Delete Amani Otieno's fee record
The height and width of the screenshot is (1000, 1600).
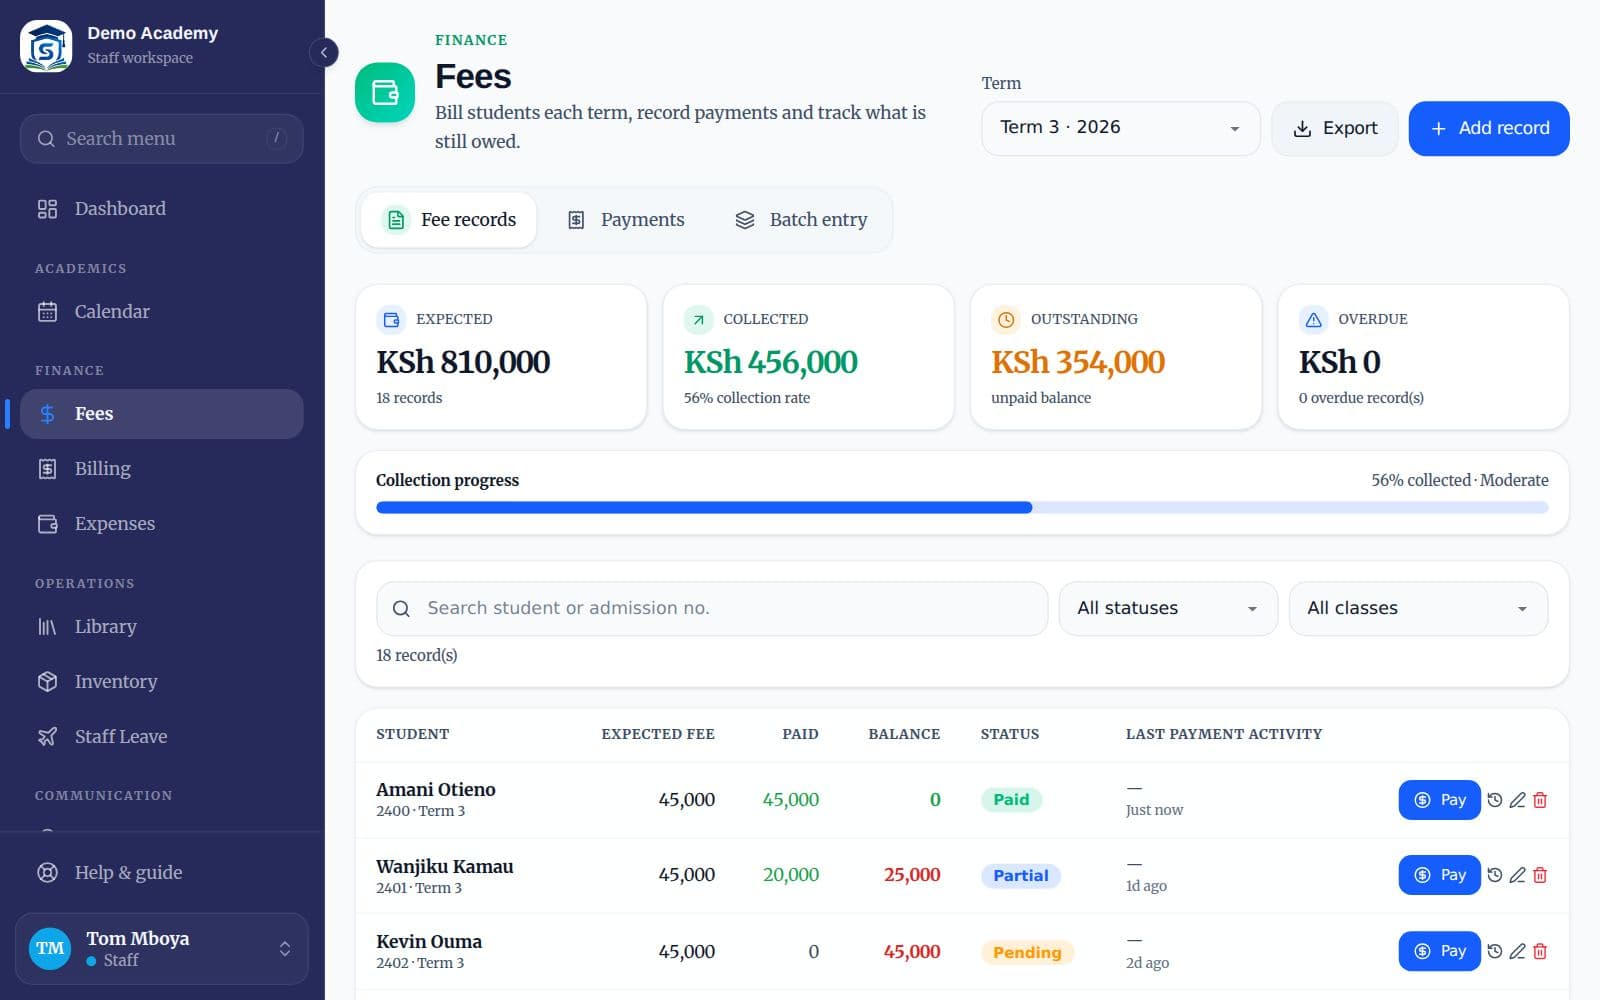click(1540, 800)
